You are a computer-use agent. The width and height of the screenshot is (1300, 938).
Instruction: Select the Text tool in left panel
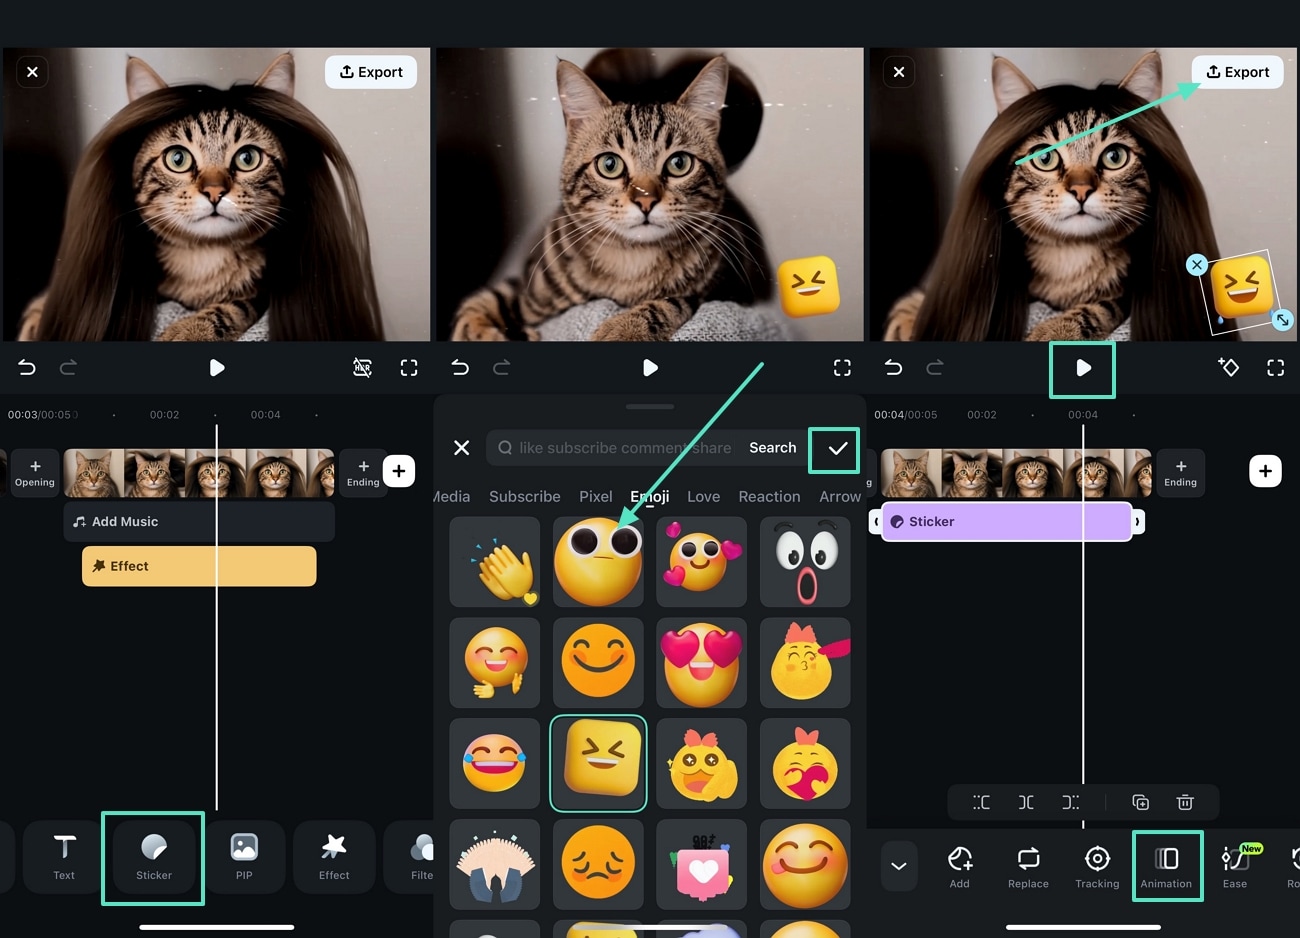coord(64,858)
